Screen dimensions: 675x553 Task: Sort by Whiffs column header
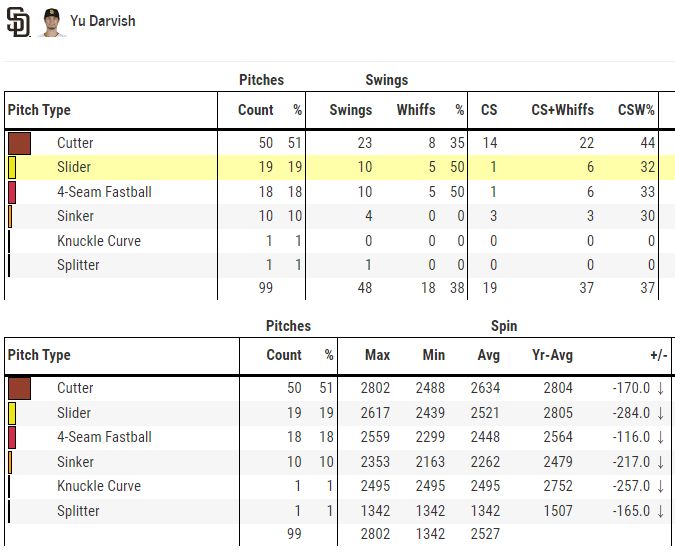point(416,110)
